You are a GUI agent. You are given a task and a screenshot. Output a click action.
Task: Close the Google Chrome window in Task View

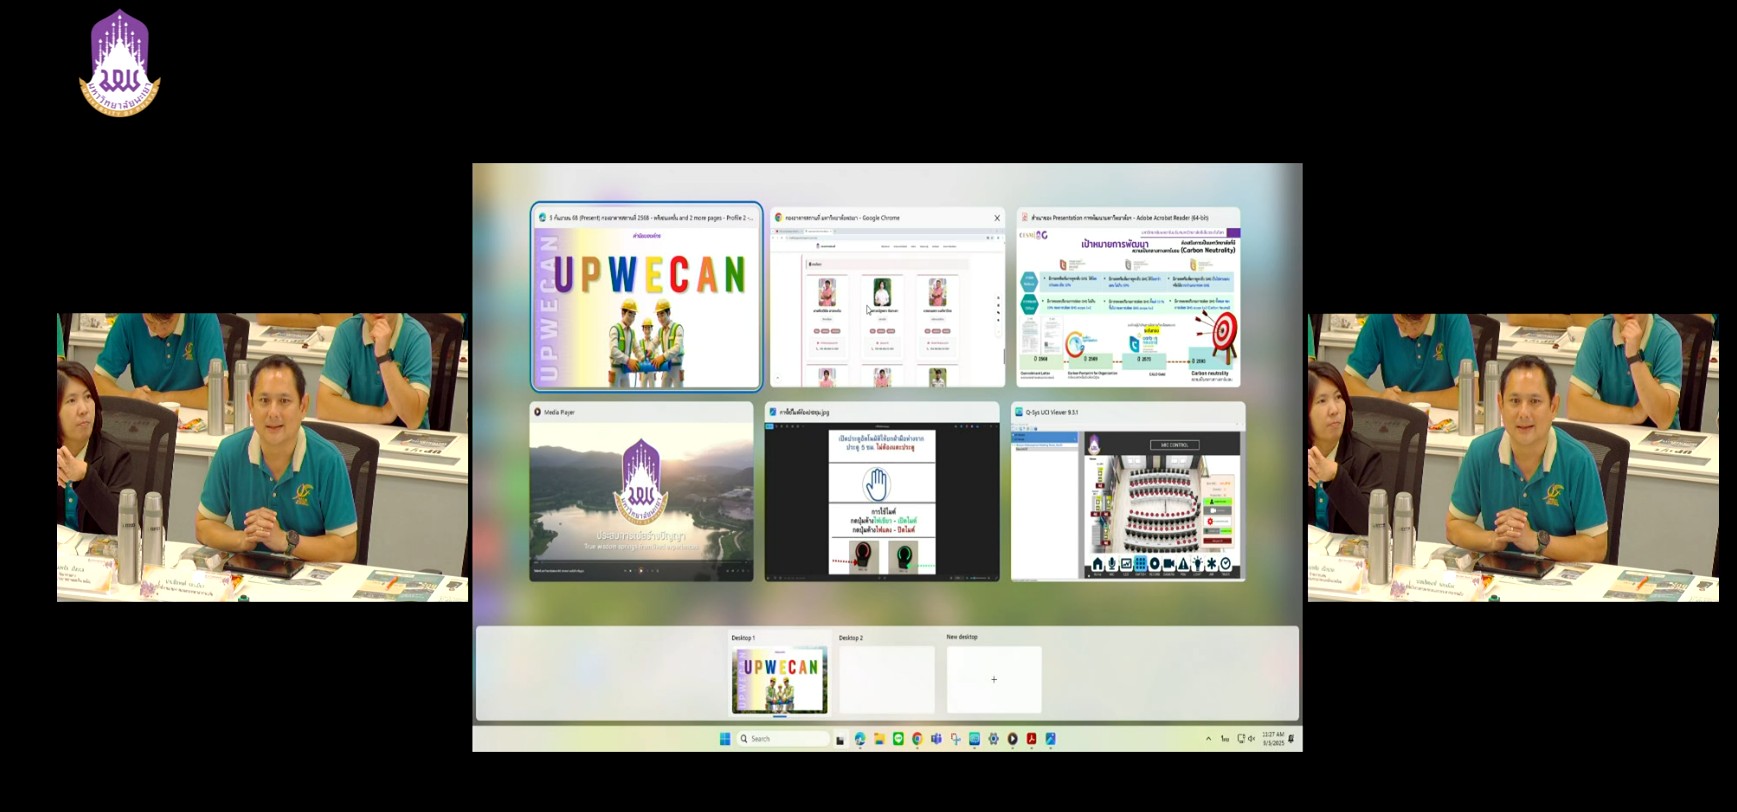[x=996, y=217]
